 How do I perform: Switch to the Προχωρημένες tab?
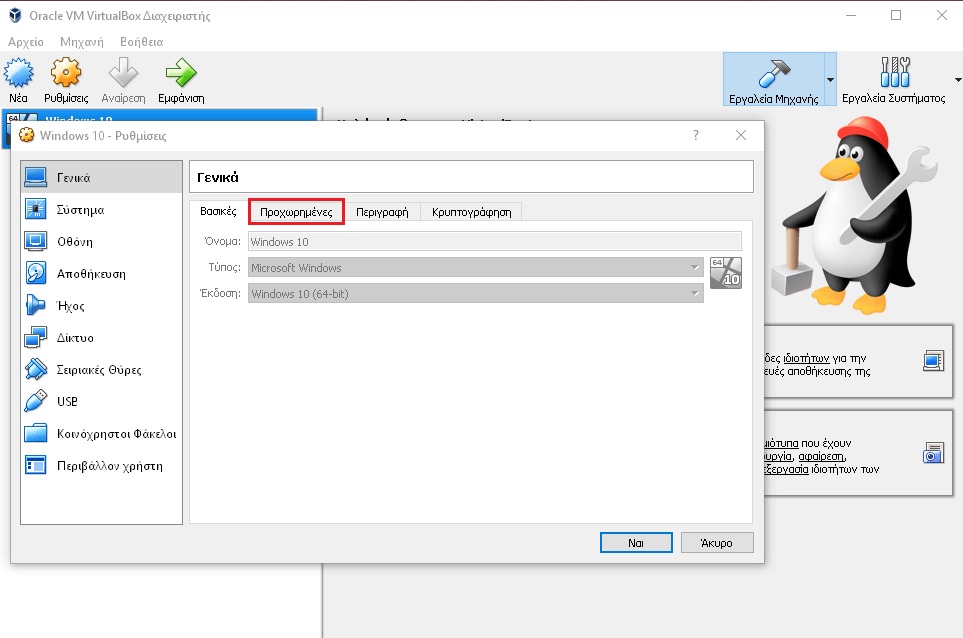pyautogui.click(x=296, y=212)
